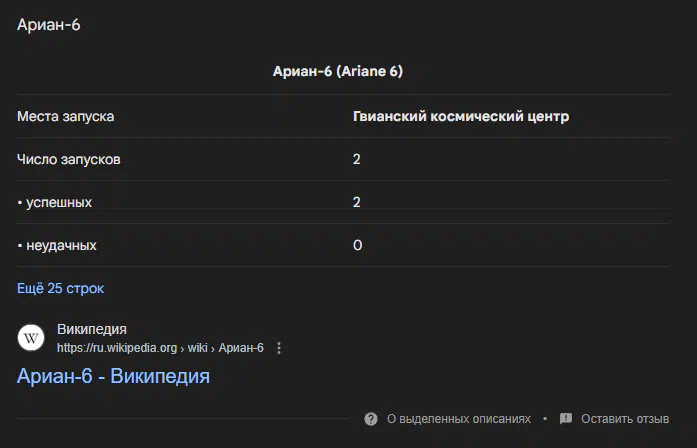Click "Оставить отзыв" to leave feedback
This screenshot has height=448, width=697.
coord(624,419)
